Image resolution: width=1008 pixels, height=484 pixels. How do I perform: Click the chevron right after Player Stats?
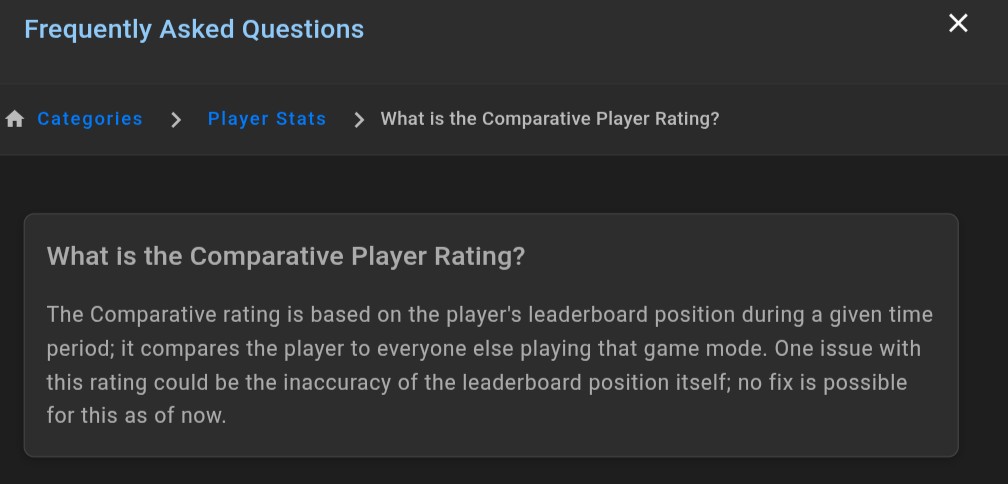[x=360, y=120]
